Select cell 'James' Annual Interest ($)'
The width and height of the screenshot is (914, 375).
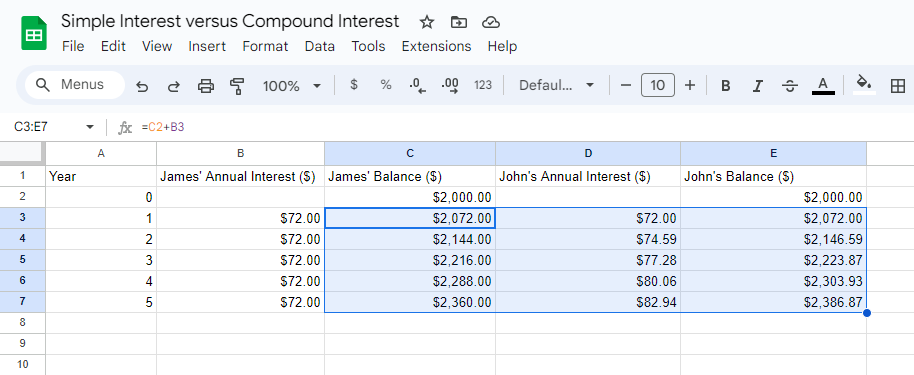(240, 176)
